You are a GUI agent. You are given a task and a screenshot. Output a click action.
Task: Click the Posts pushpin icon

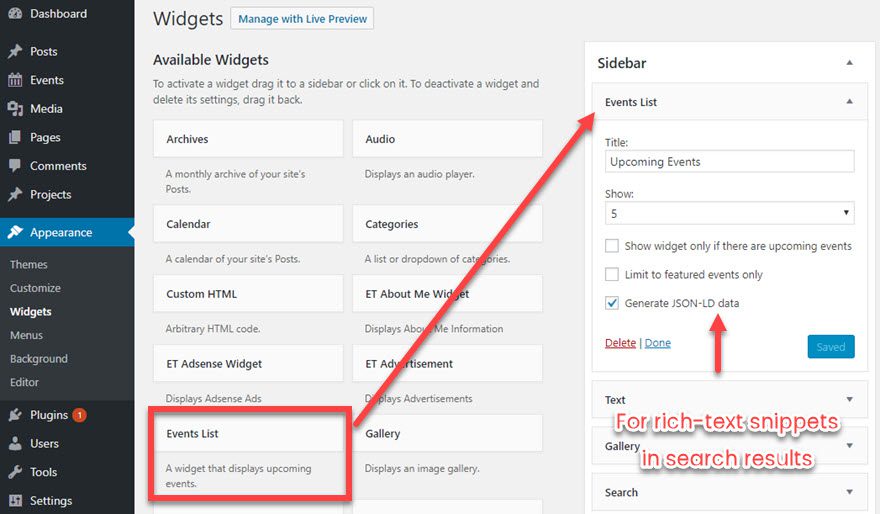(x=15, y=52)
